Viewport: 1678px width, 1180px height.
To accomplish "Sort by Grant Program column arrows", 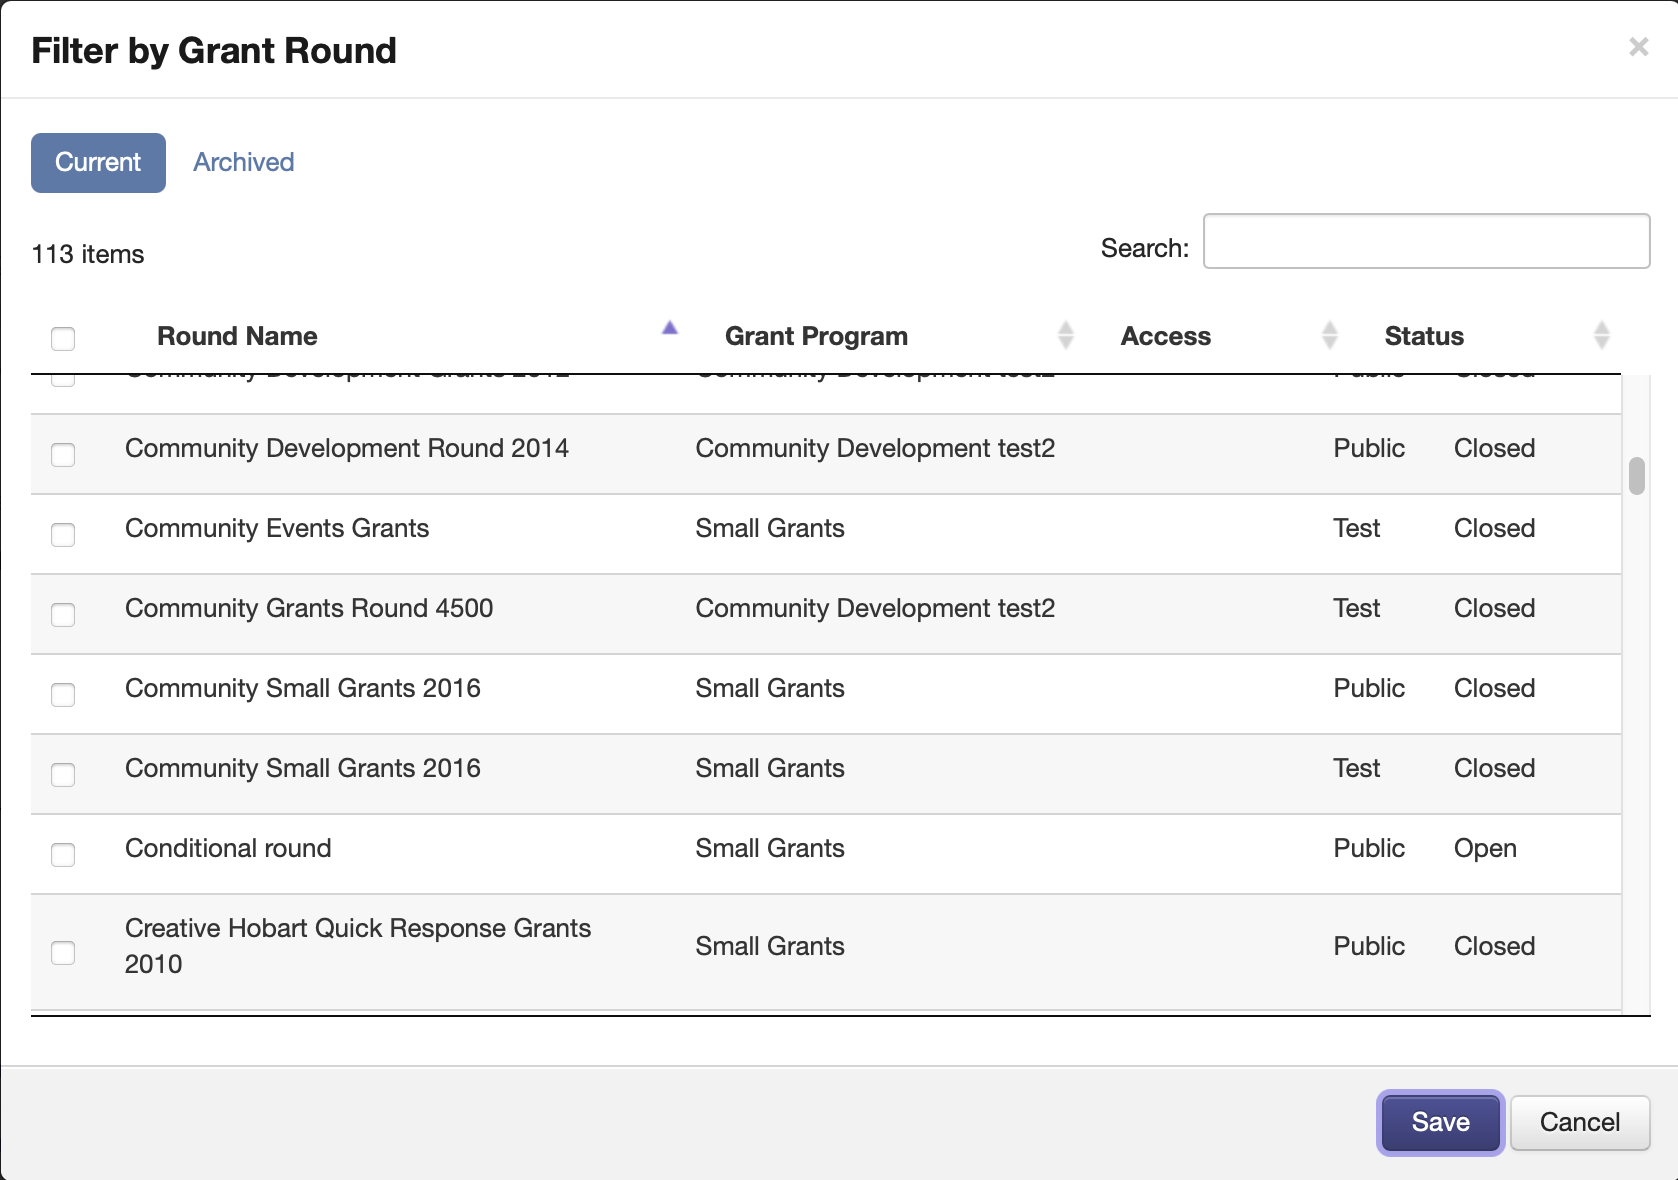I will [x=1065, y=335].
